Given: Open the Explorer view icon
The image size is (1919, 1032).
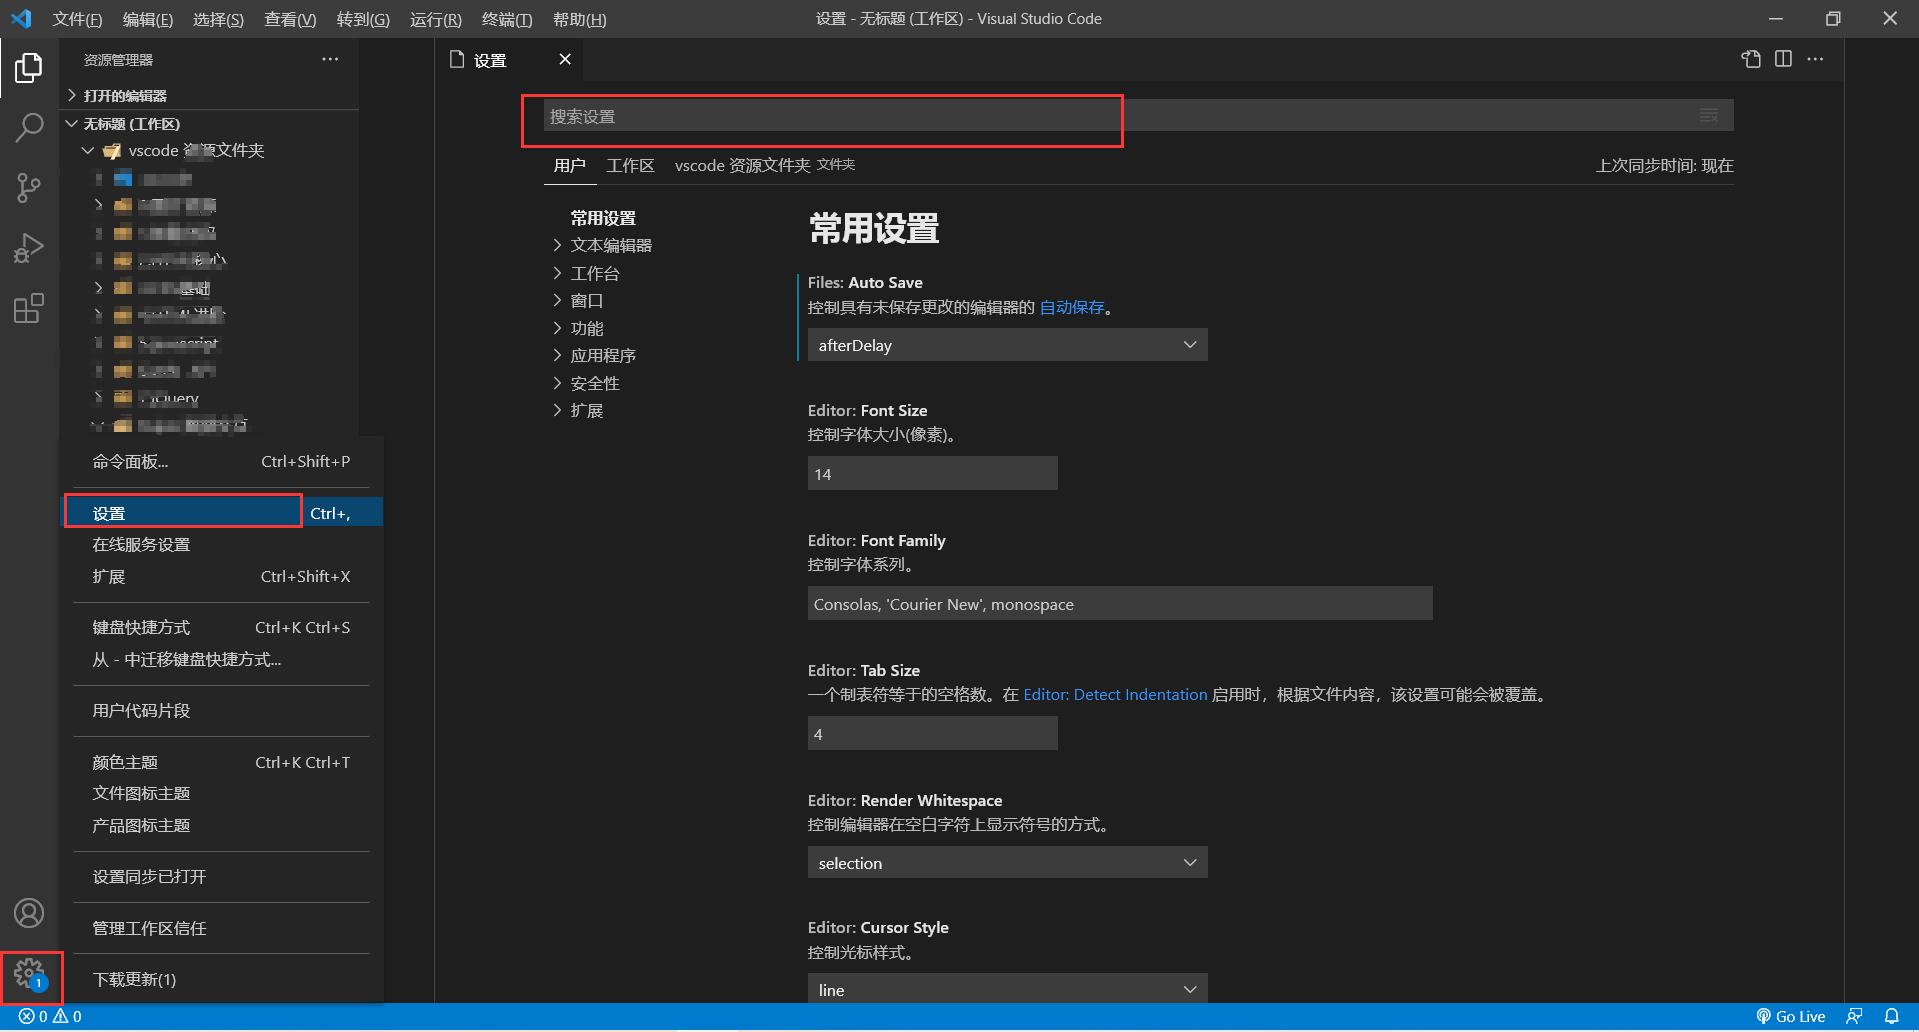Looking at the screenshot, I should pos(29,68).
